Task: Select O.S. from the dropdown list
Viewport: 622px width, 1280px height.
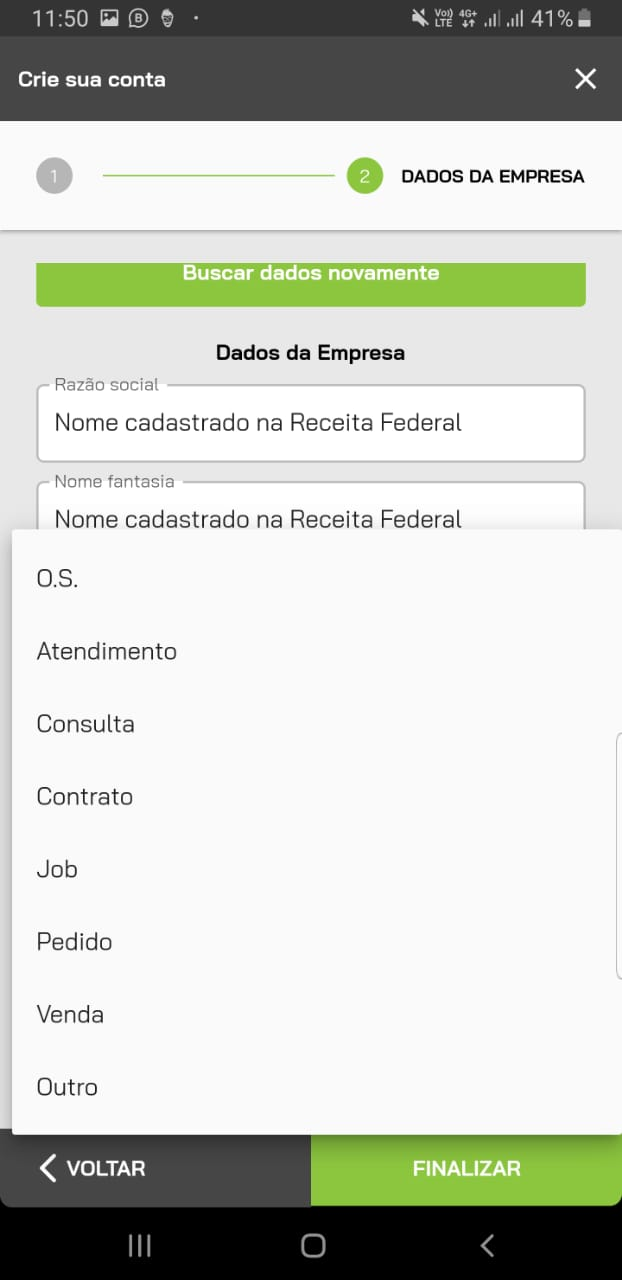Action: [57, 579]
